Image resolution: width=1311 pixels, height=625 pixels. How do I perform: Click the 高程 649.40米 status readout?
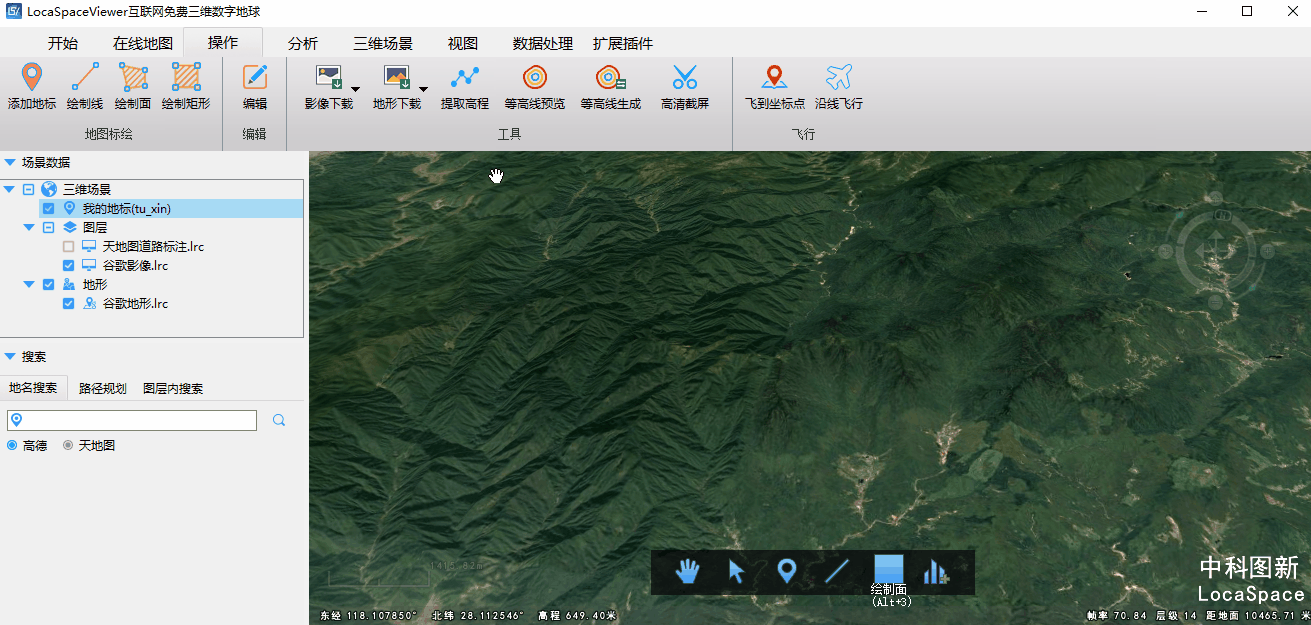point(577,616)
